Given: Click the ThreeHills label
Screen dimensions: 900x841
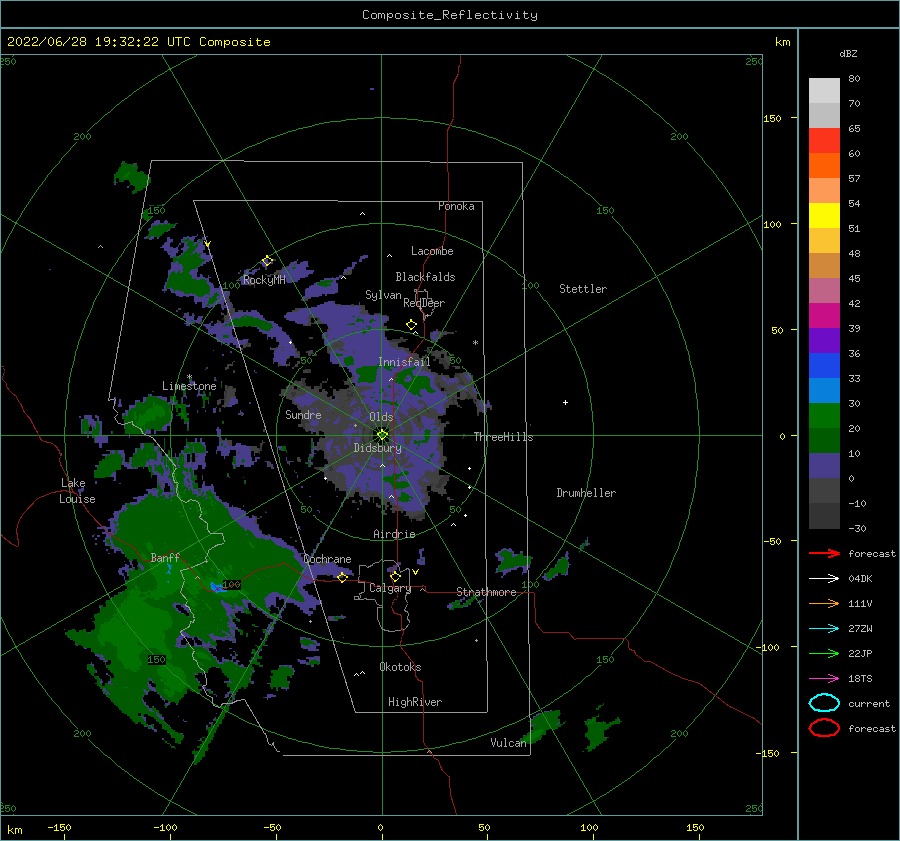Looking at the screenshot, I should [503, 437].
